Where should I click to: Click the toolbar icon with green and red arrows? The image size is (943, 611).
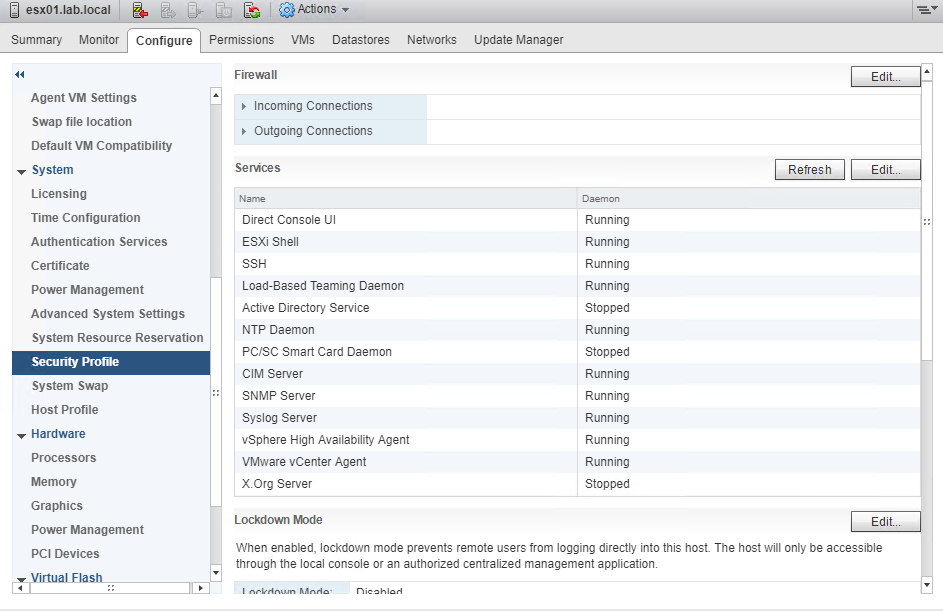(252, 10)
